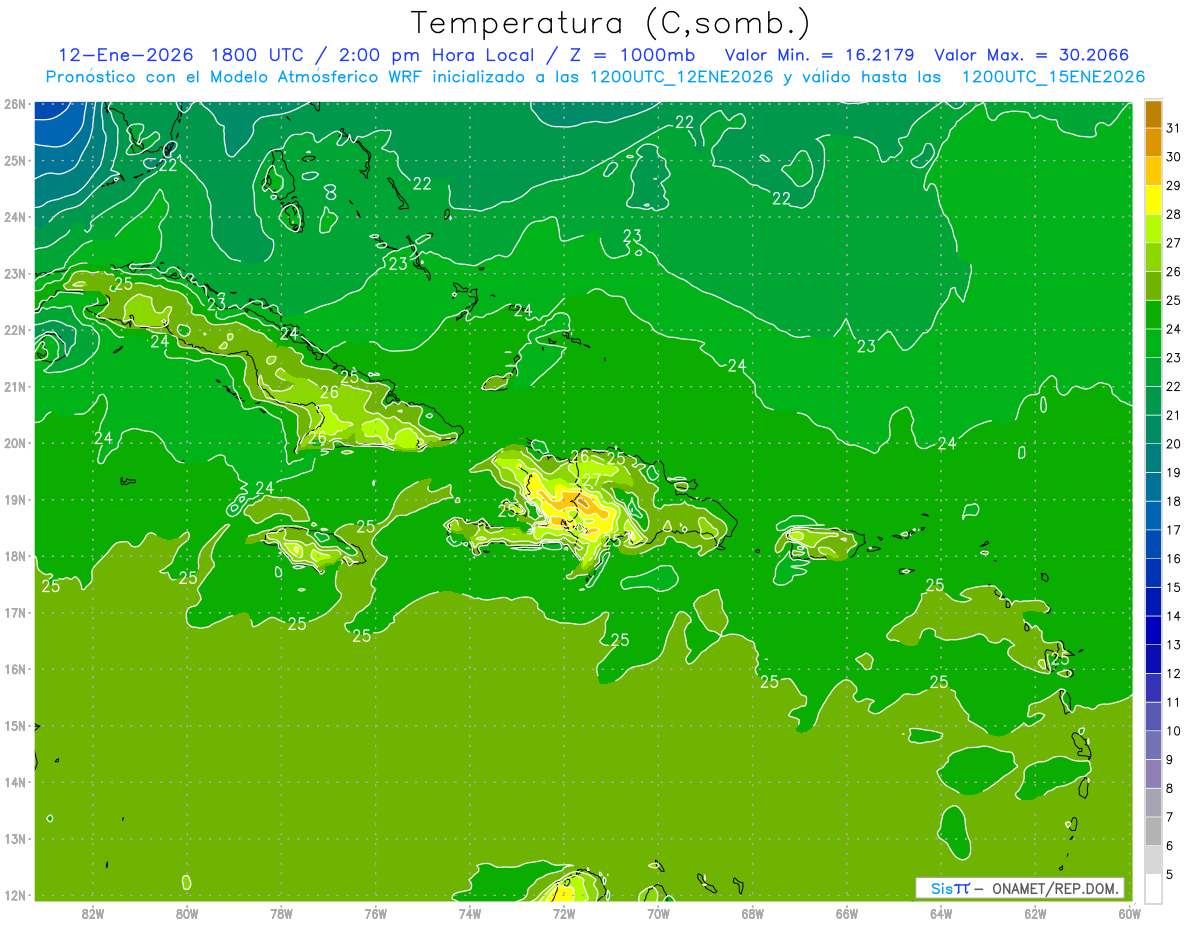Select the dark blue 14 degree legend swatch
The image size is (1200, 927).
click(x=1153, y=602)
